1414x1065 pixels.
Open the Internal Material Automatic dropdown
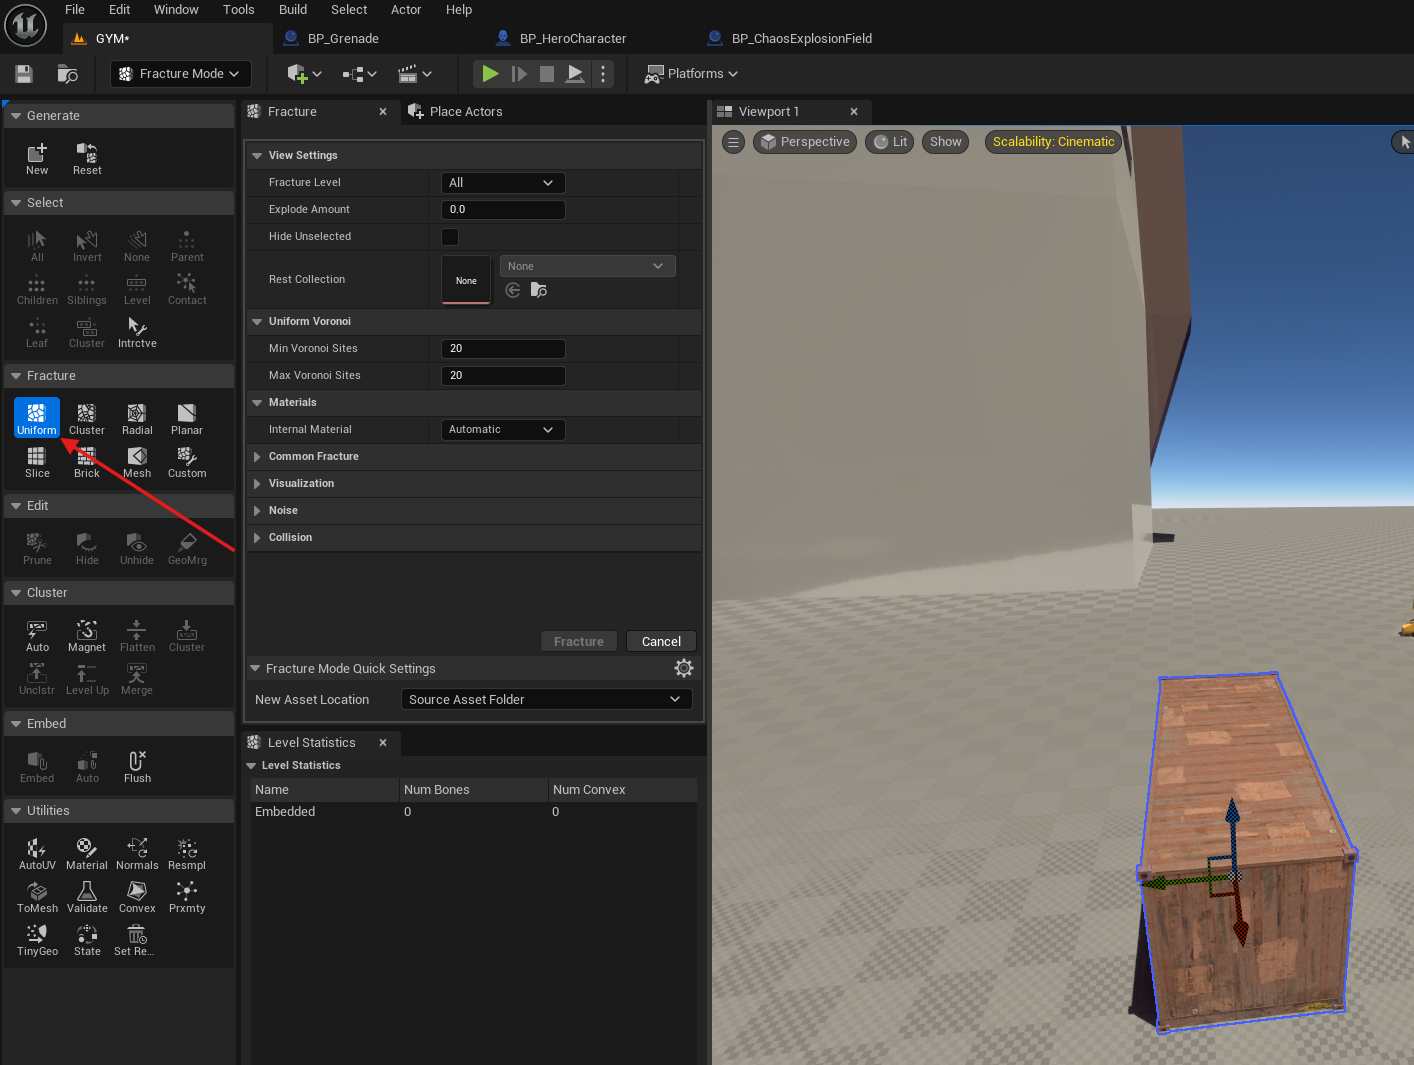(503, 430)
